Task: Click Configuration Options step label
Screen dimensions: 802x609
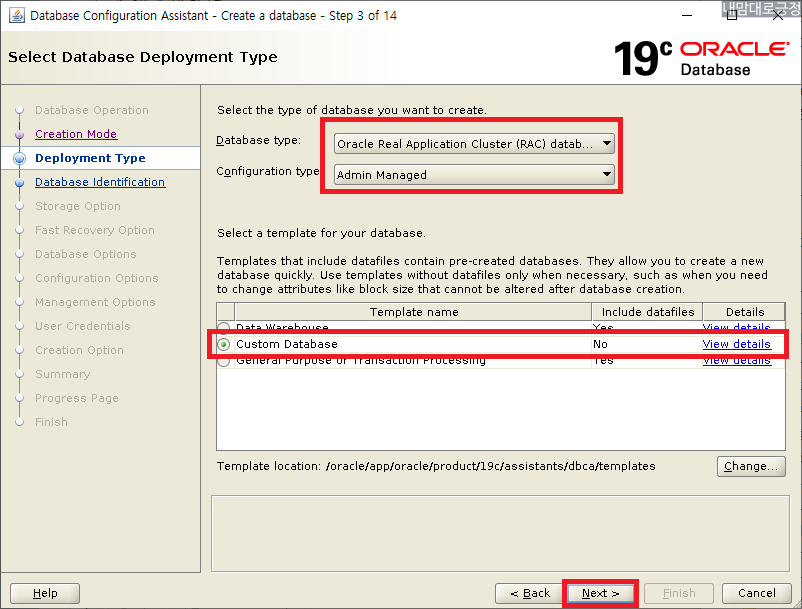Action: coord(97,278)
